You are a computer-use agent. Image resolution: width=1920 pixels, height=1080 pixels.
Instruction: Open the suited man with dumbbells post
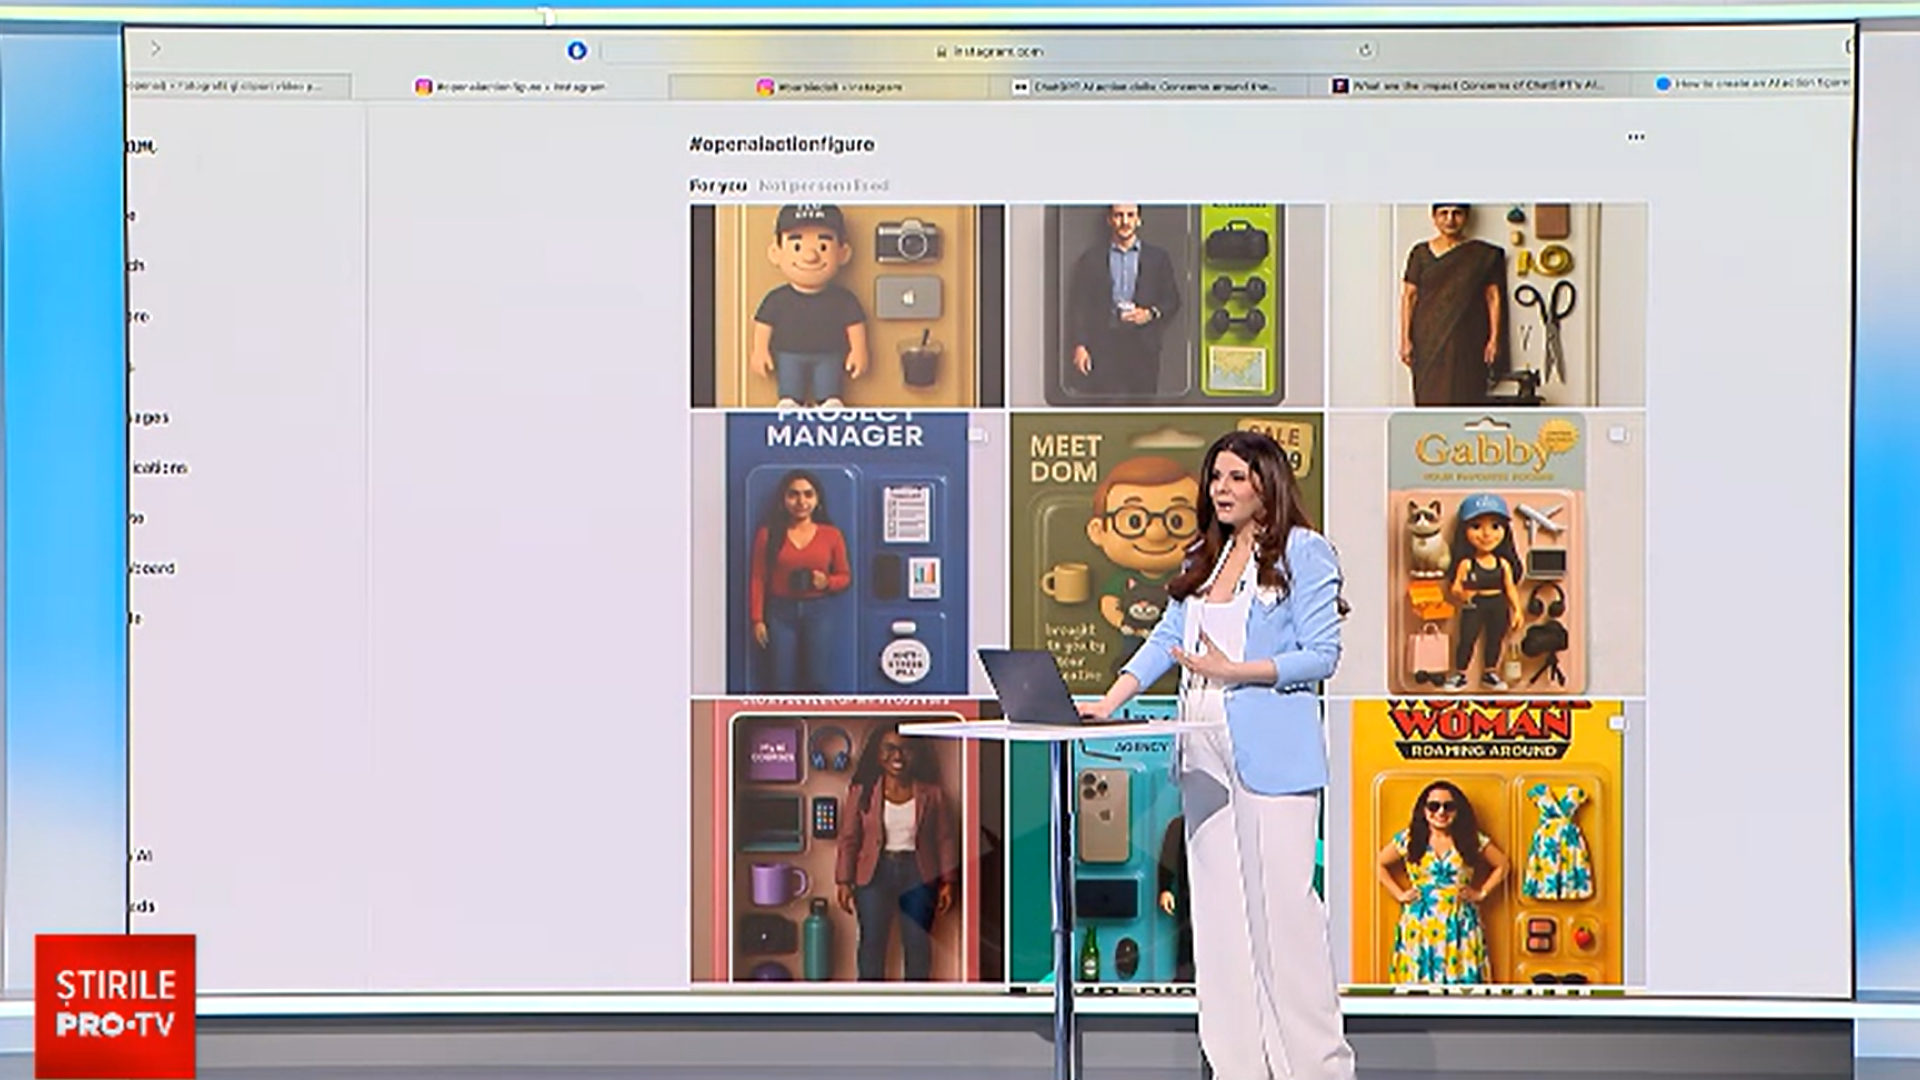click(1166, 305)
